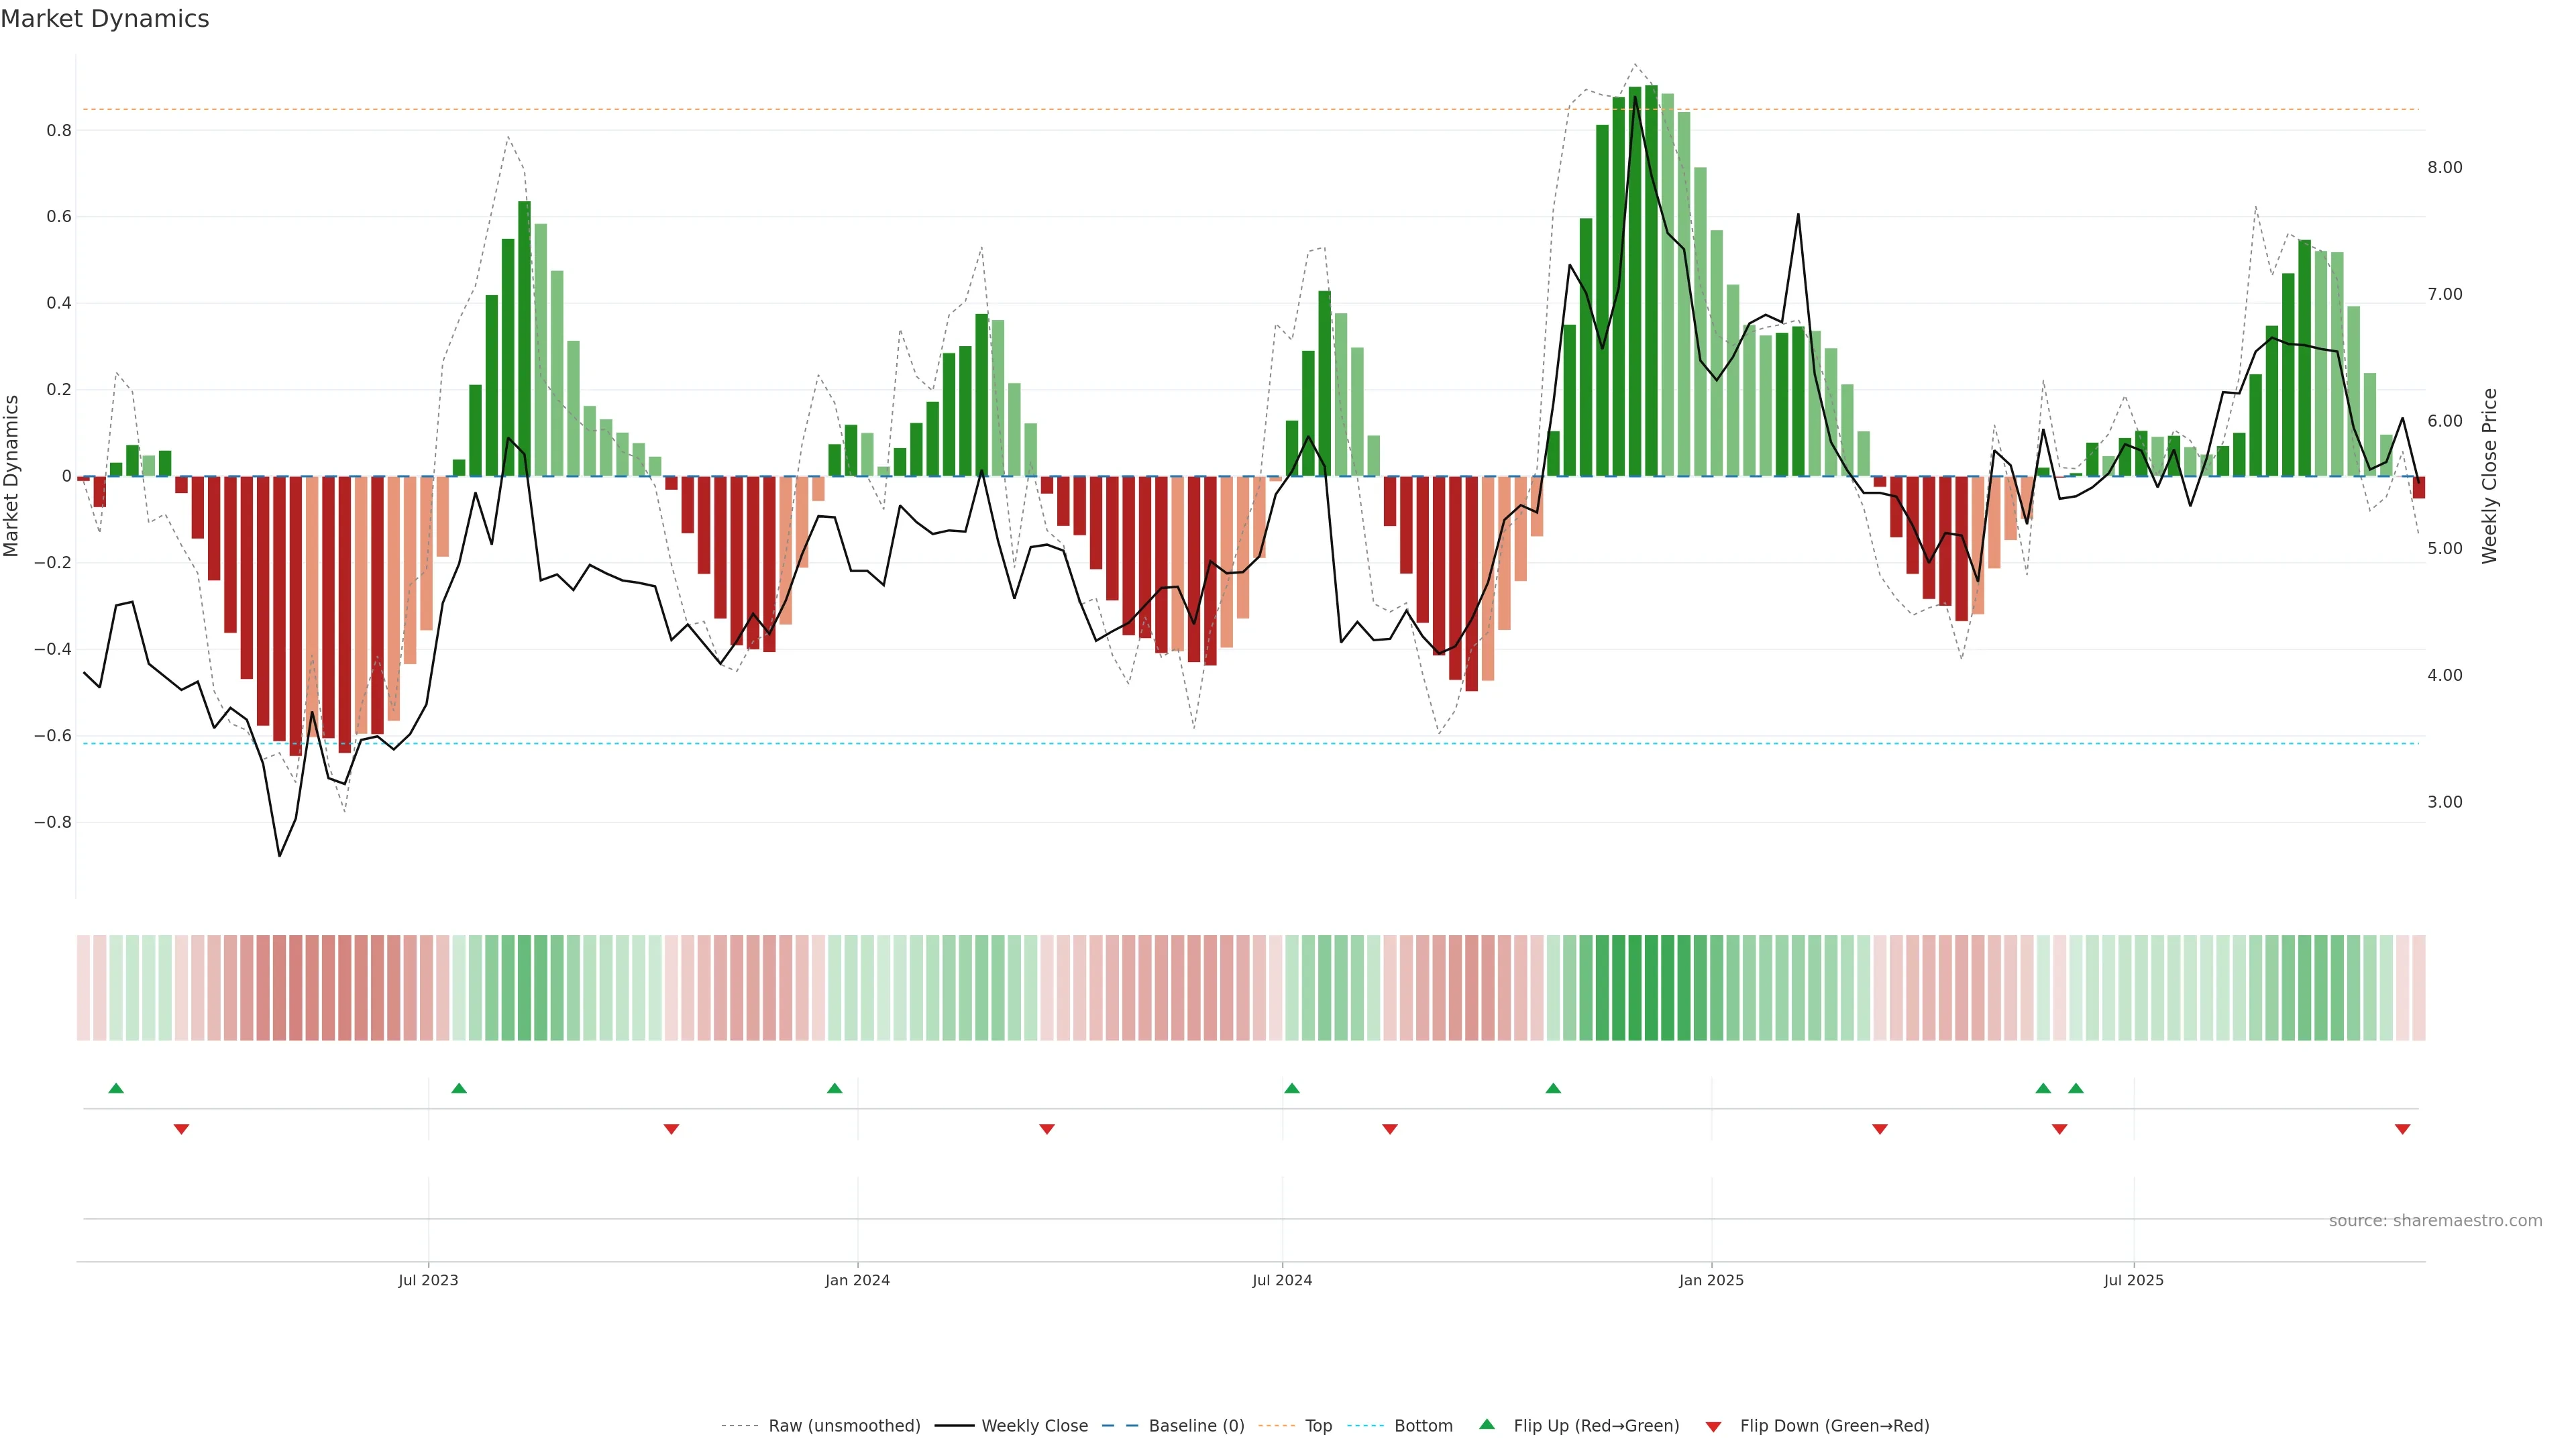
Task: Click the Flip Down marker just before Jan 2025 gridline's right side
Action: pos(1879,1129)
